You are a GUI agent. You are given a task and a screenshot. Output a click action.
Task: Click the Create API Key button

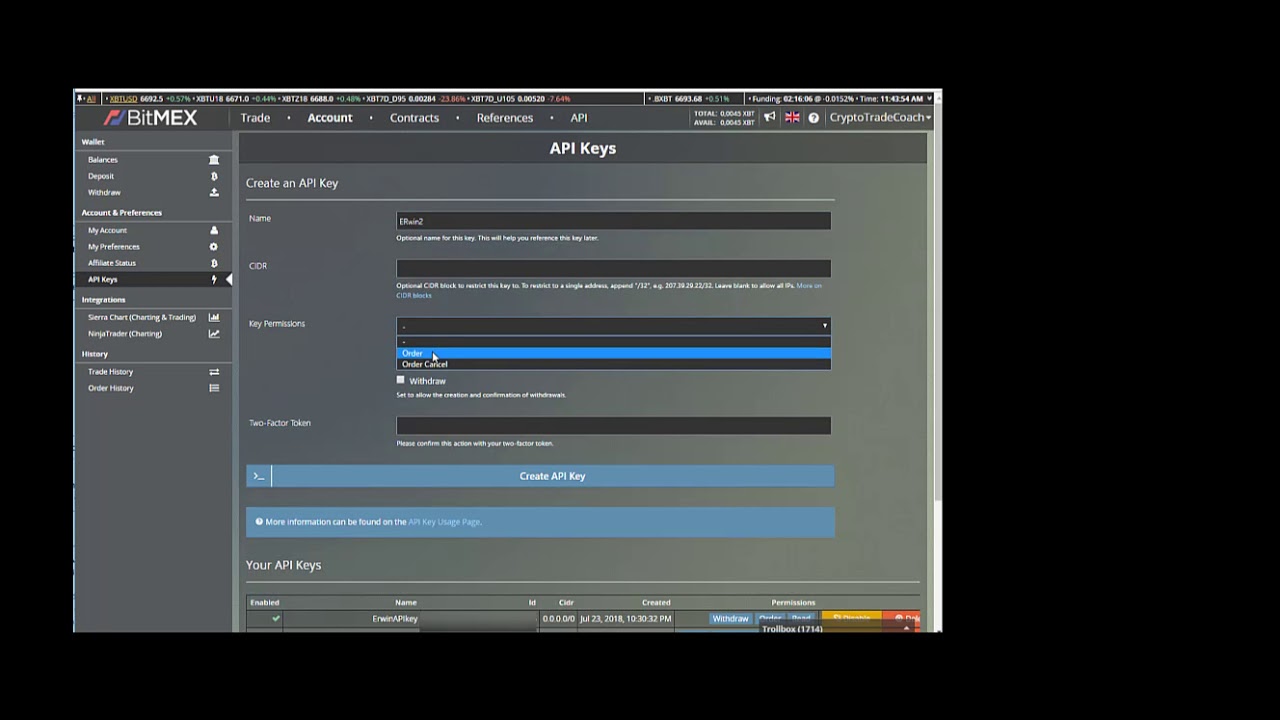coord(552,476)
